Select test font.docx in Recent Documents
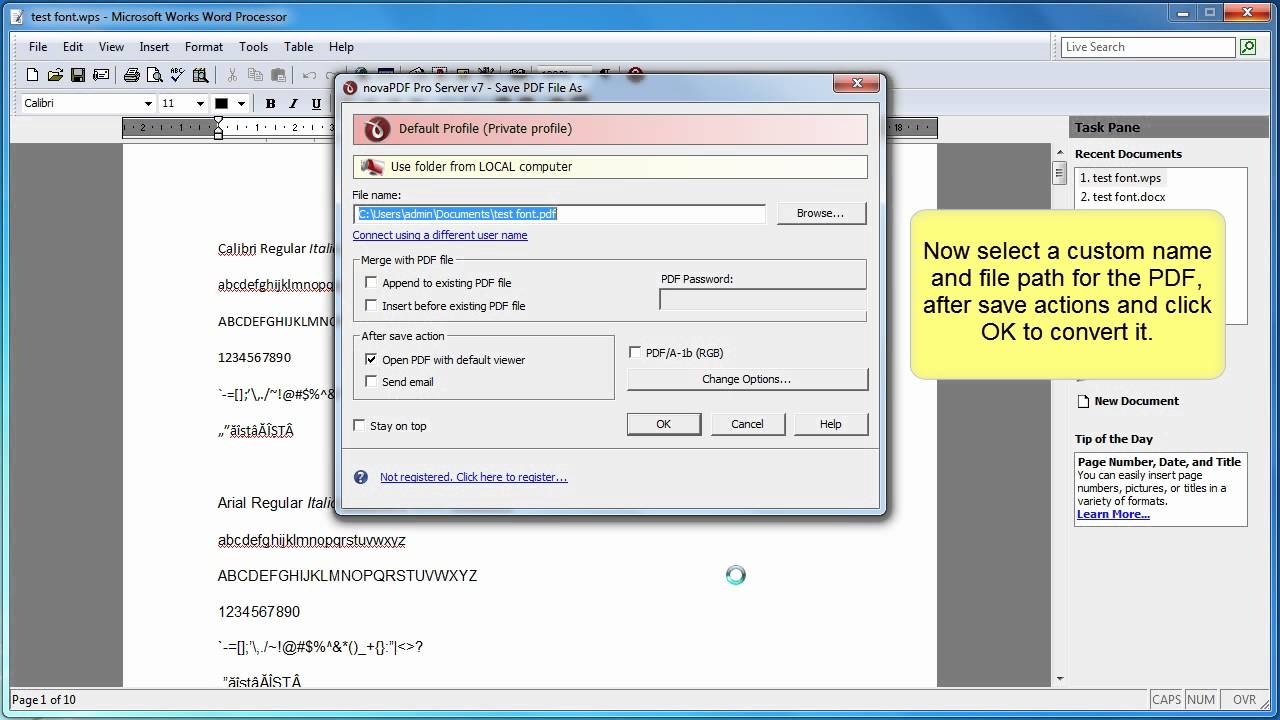The image size is (1280, 720). [1122, 197]
